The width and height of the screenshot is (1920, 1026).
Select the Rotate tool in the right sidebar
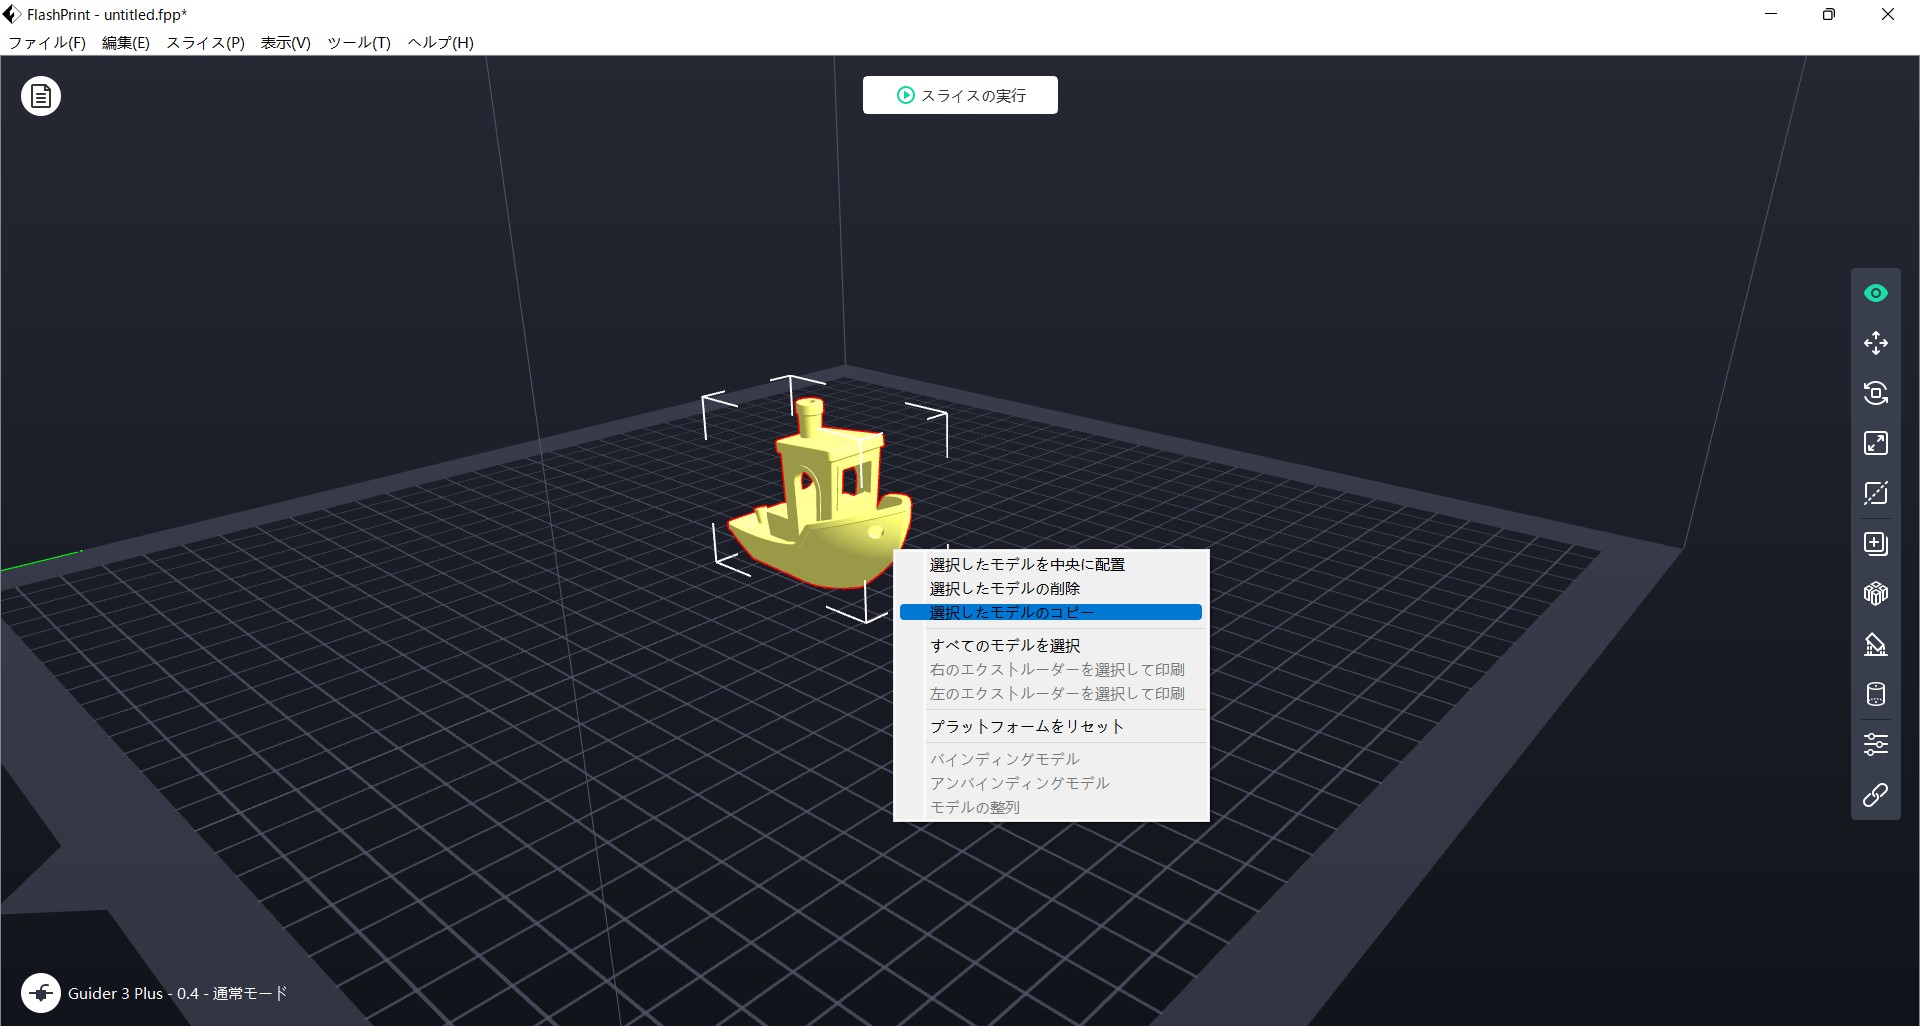click(1876, 393)
